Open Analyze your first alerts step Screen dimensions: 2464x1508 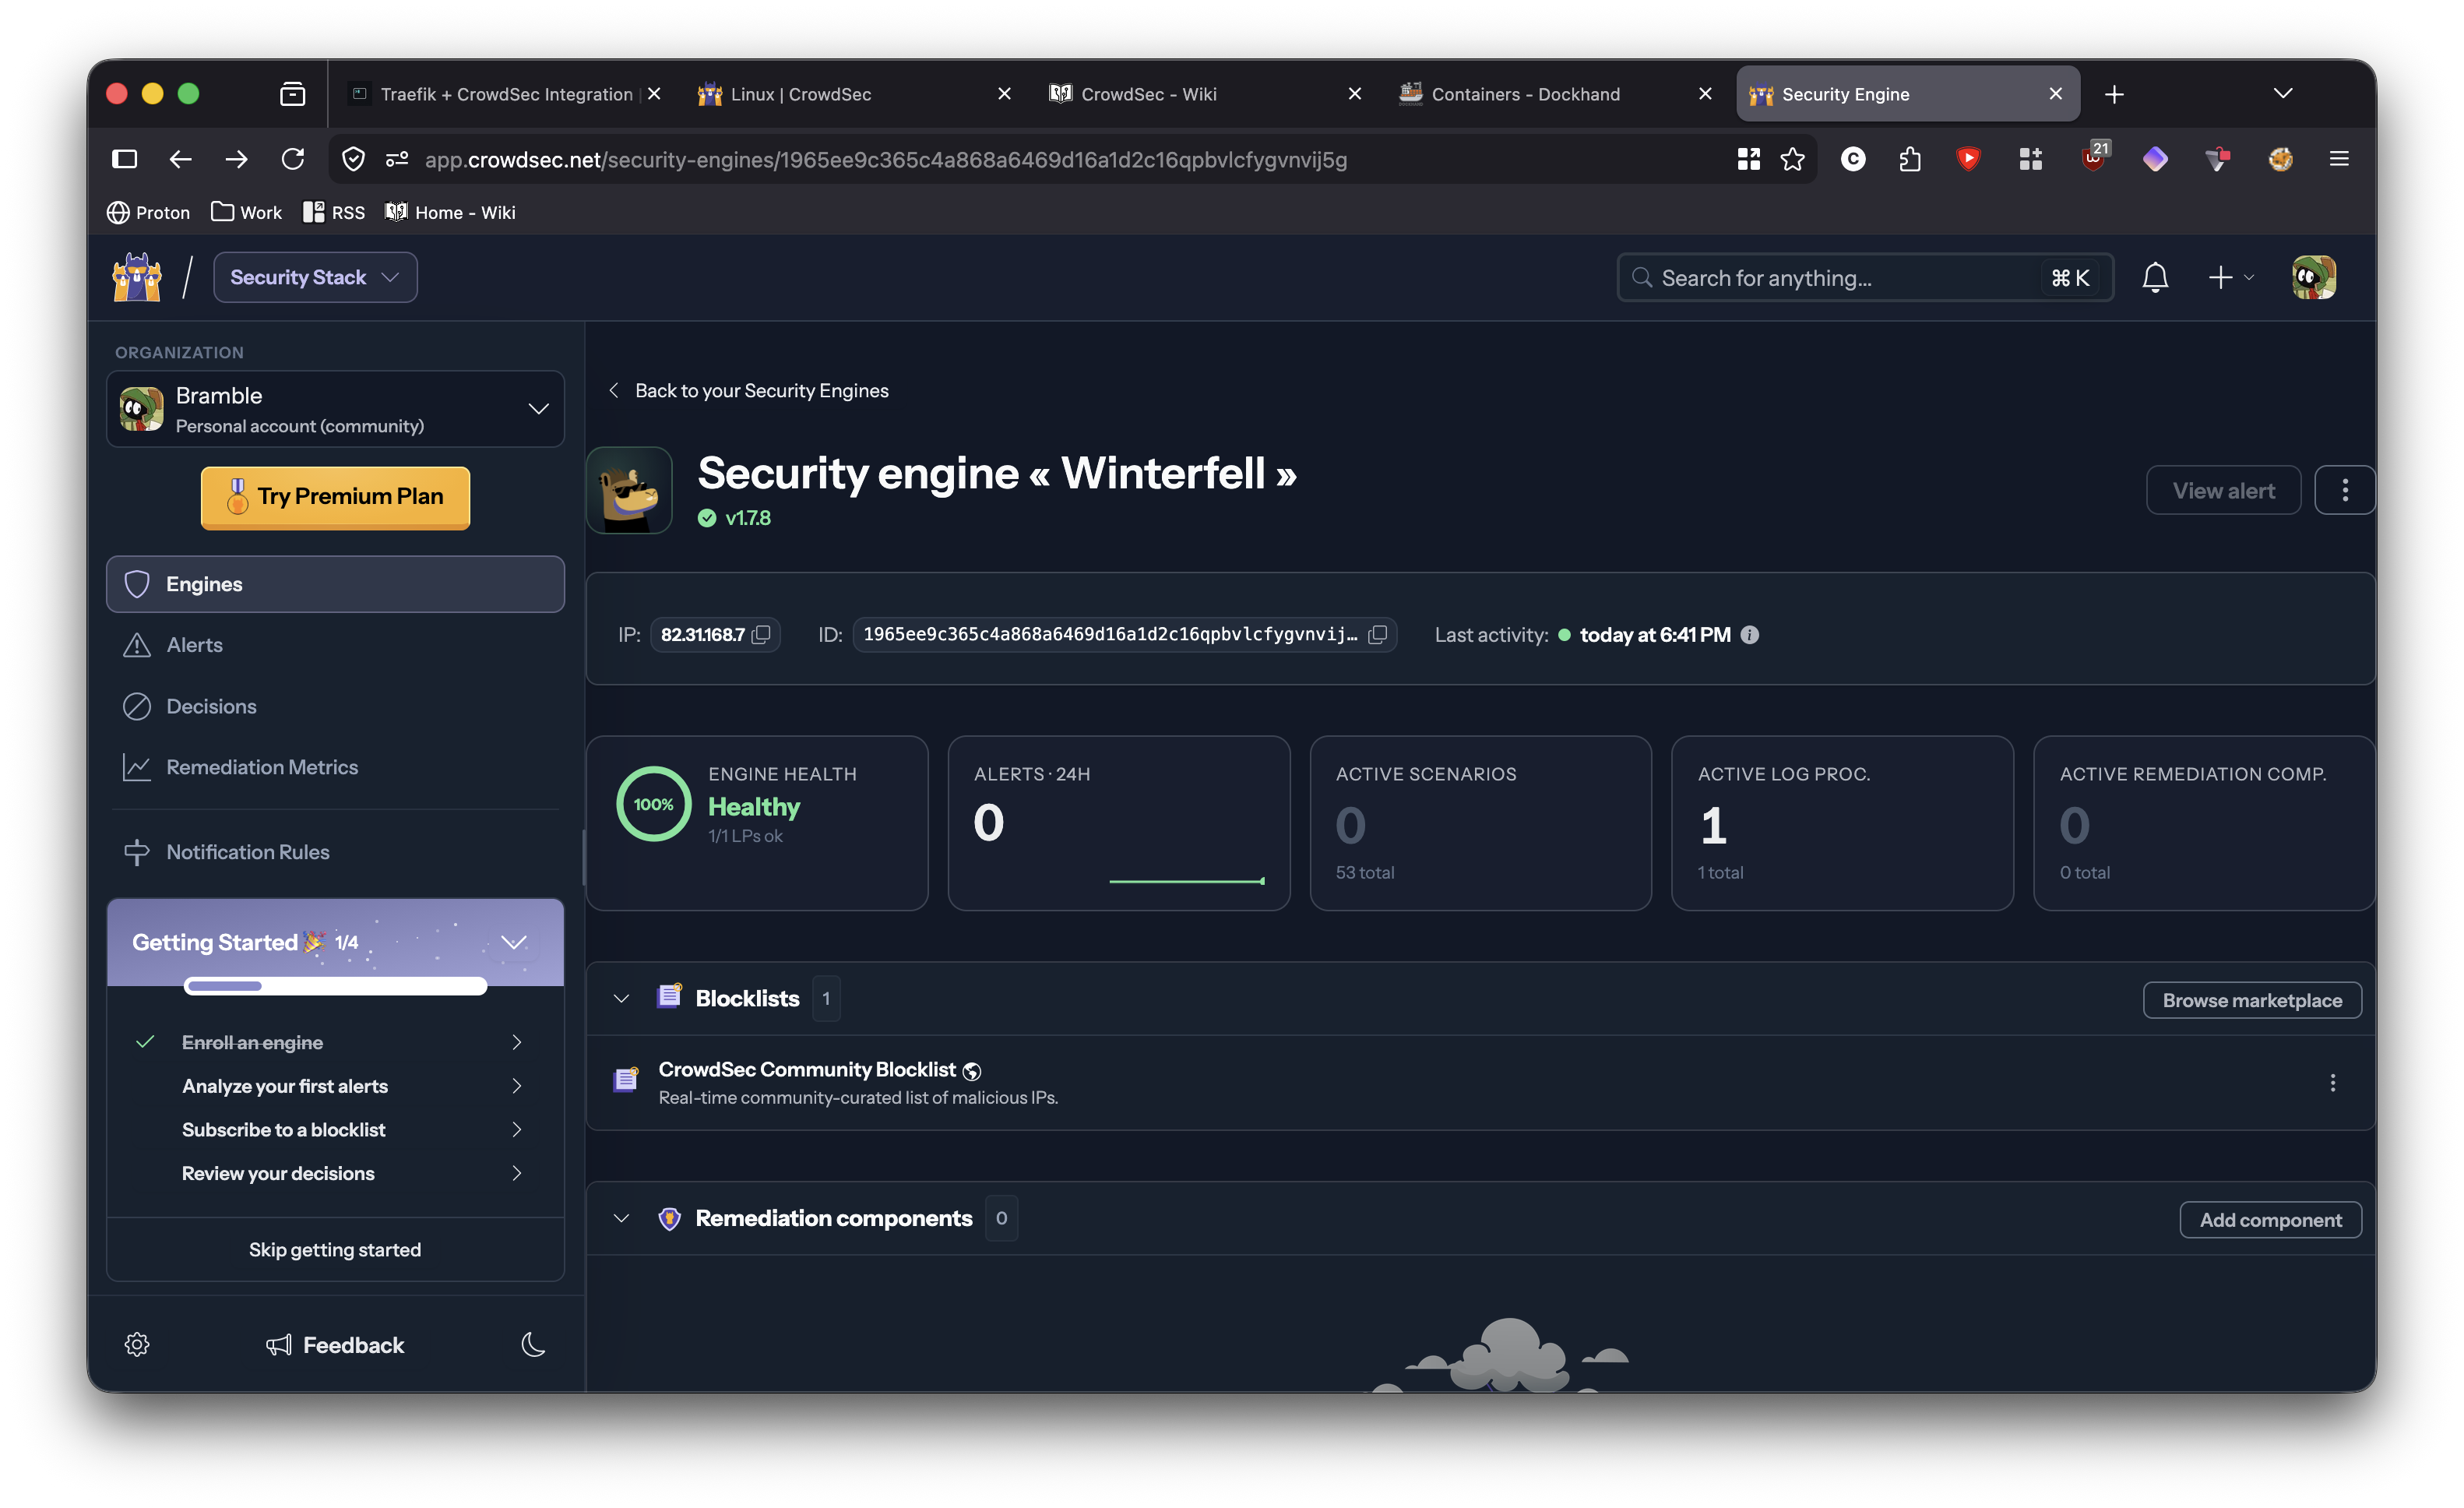tap(335, 1086)
